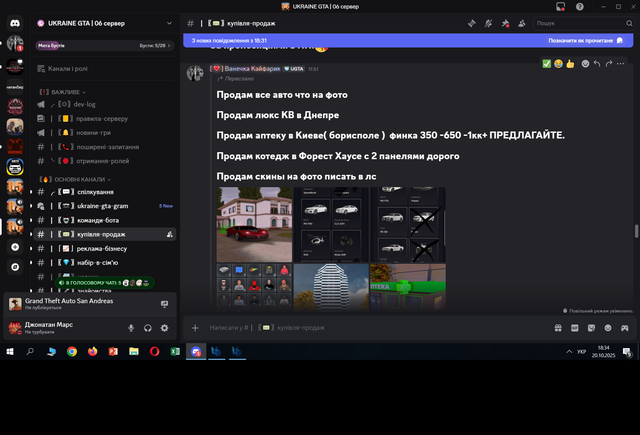Open поширені-запитання channel

105,147
